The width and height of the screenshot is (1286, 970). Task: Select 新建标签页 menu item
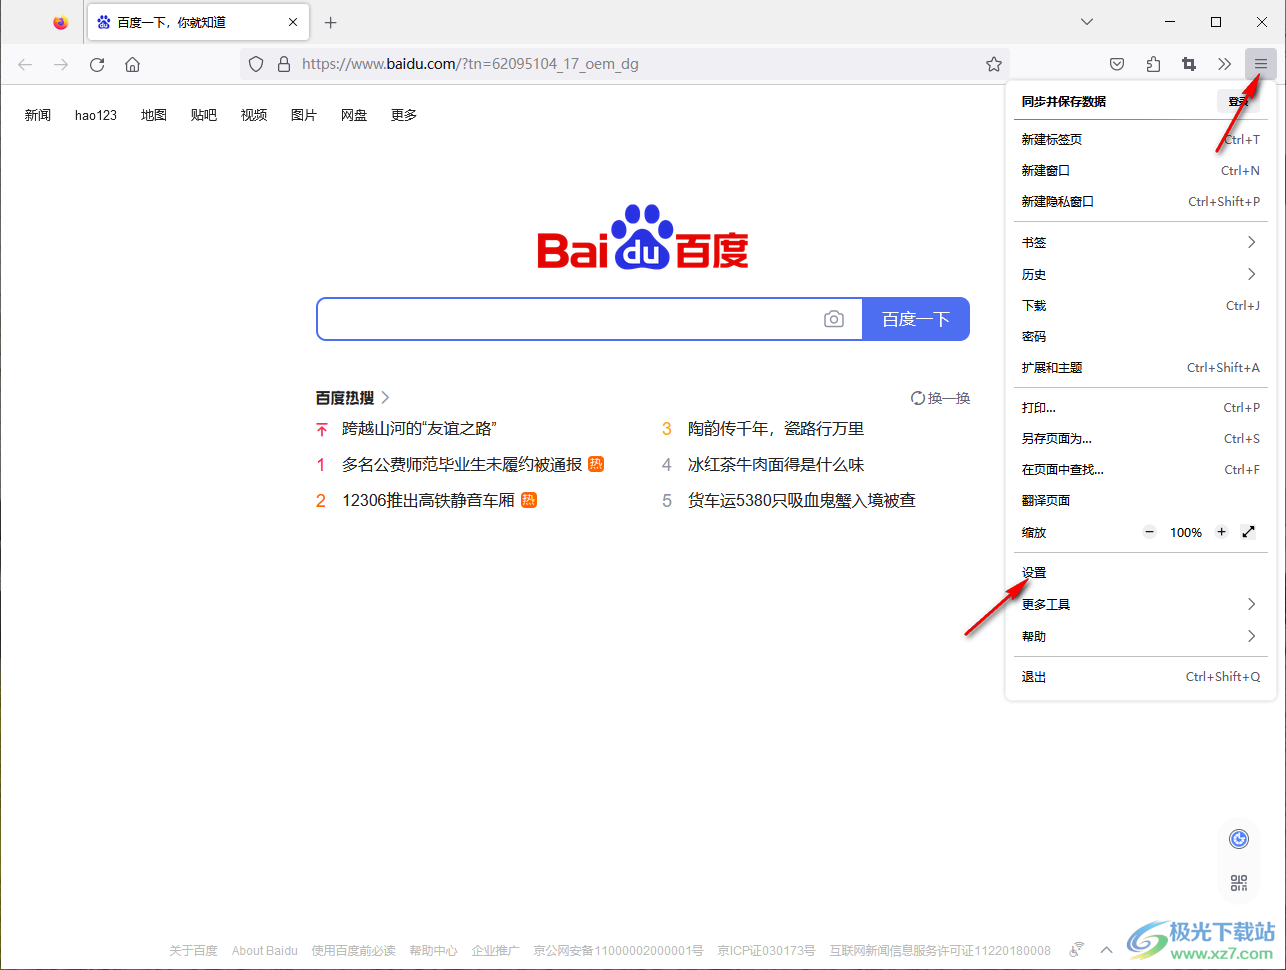click(x=1141, y=140)
